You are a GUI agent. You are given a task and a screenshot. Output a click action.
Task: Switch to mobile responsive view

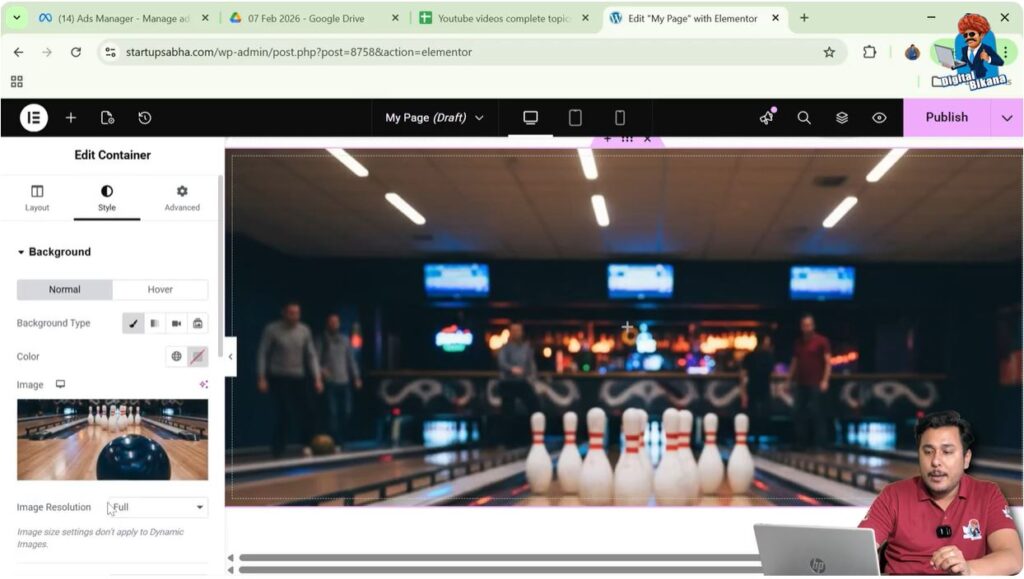(621, 117)
